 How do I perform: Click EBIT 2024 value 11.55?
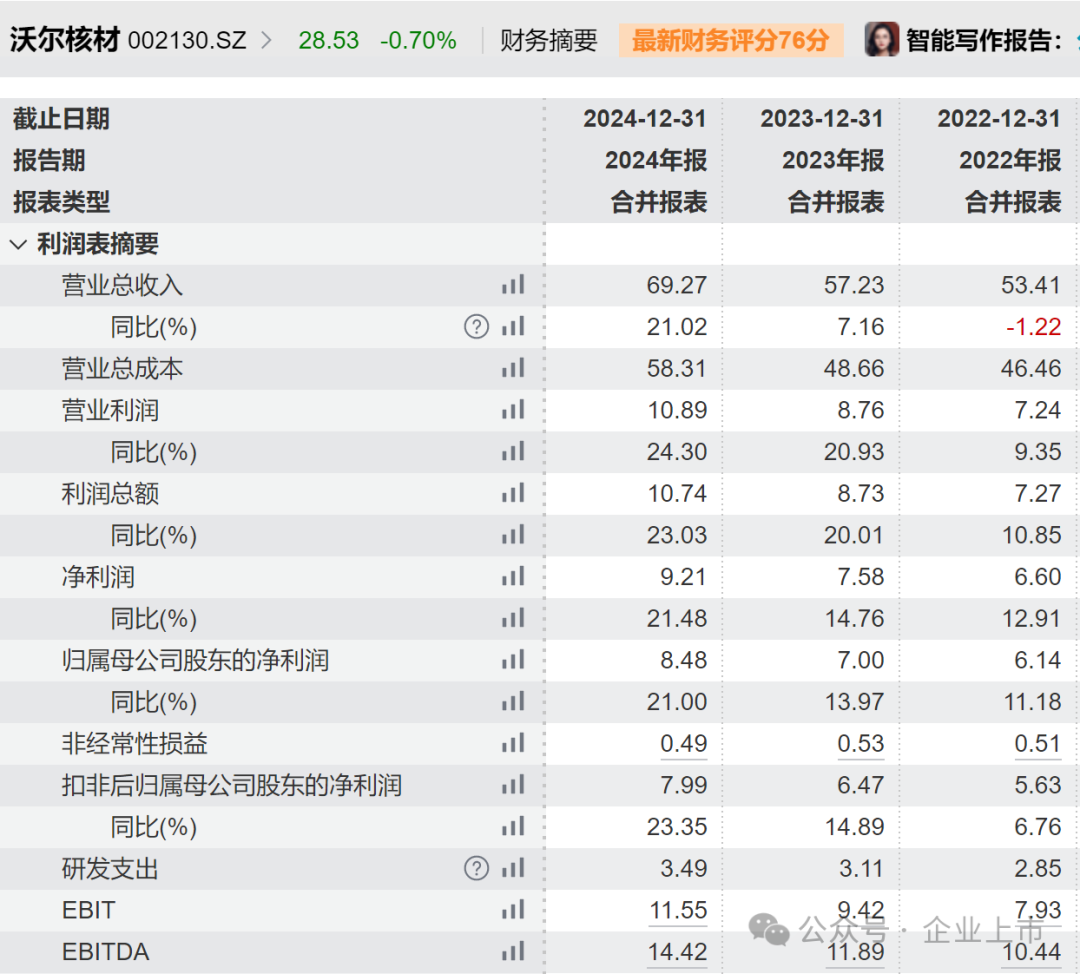[678, 911]
